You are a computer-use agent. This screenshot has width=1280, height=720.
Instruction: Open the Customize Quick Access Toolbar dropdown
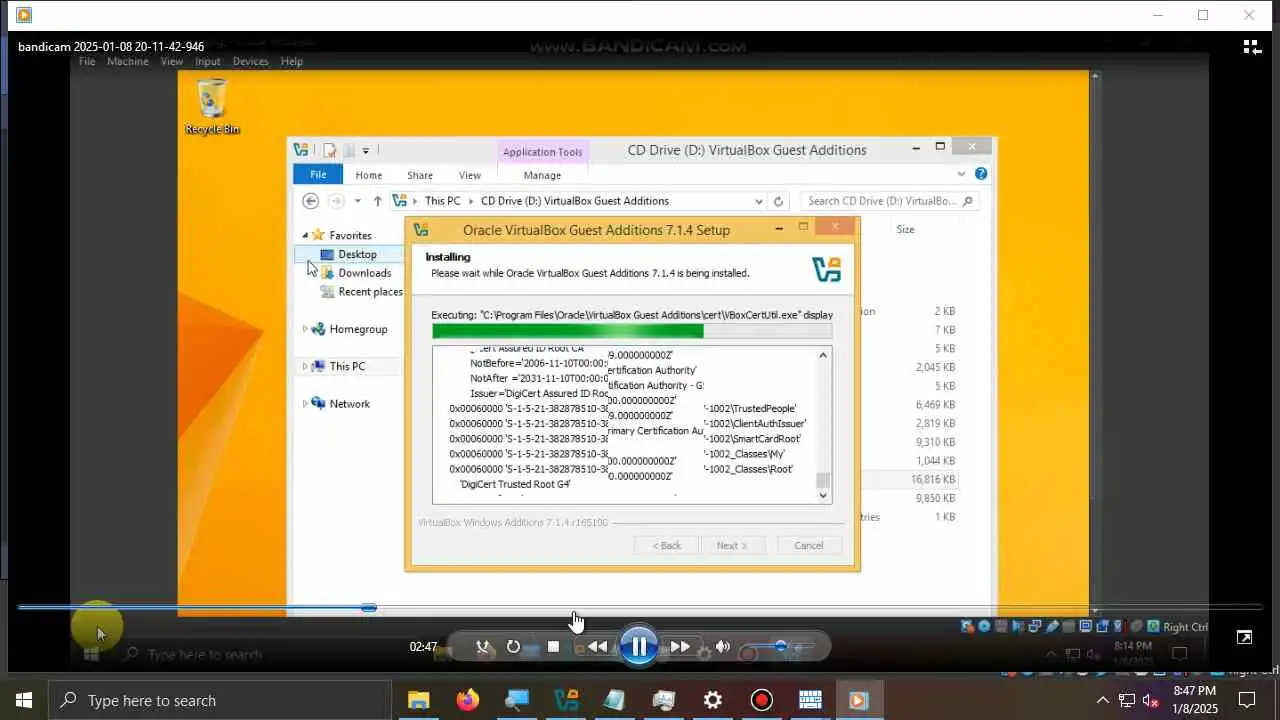[x=366, y=151]
